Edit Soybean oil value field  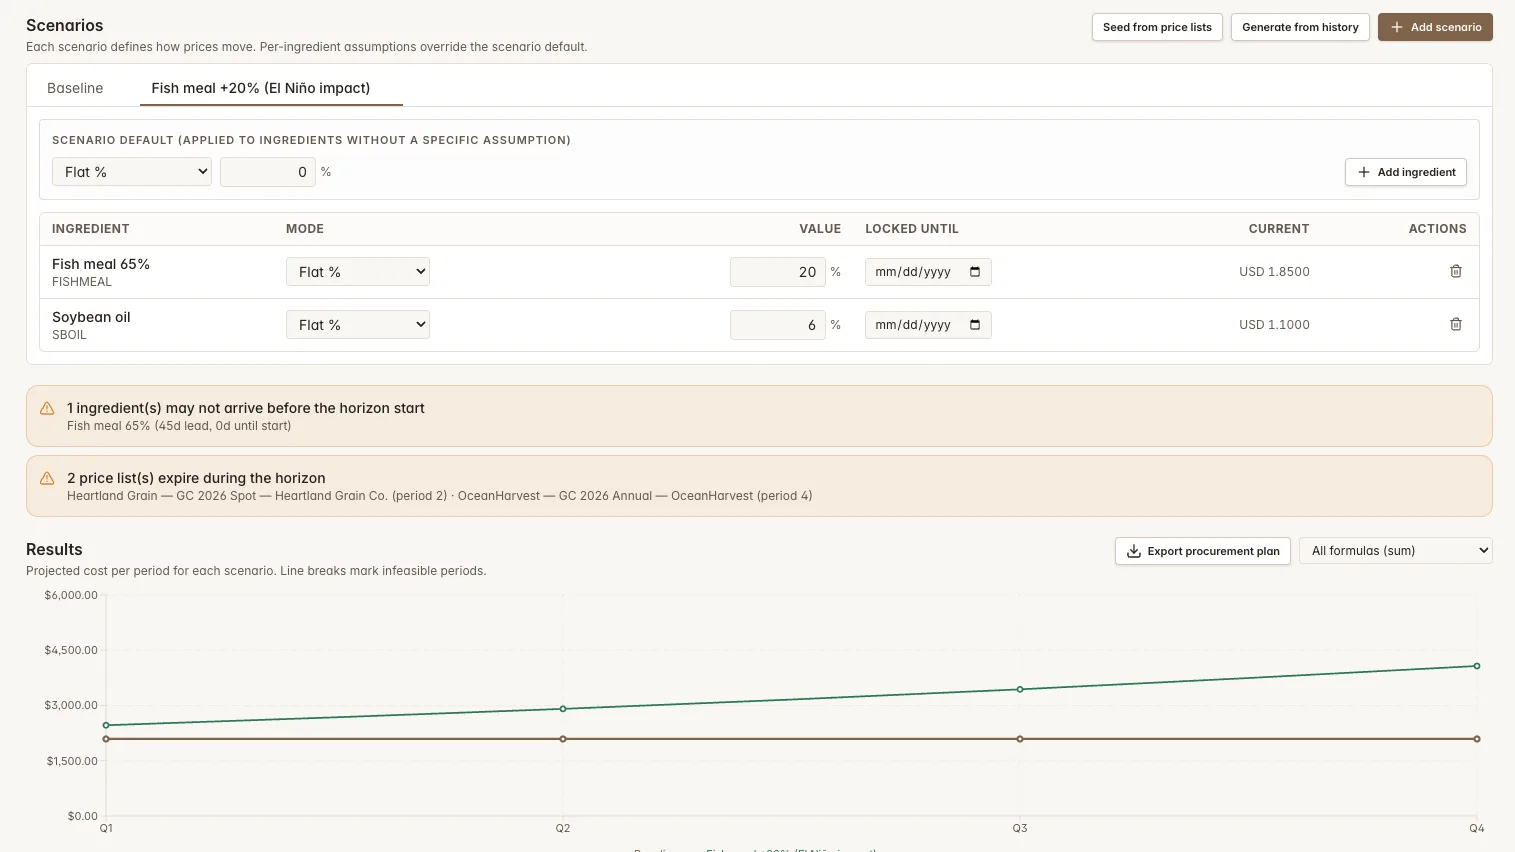pos(778,325)
